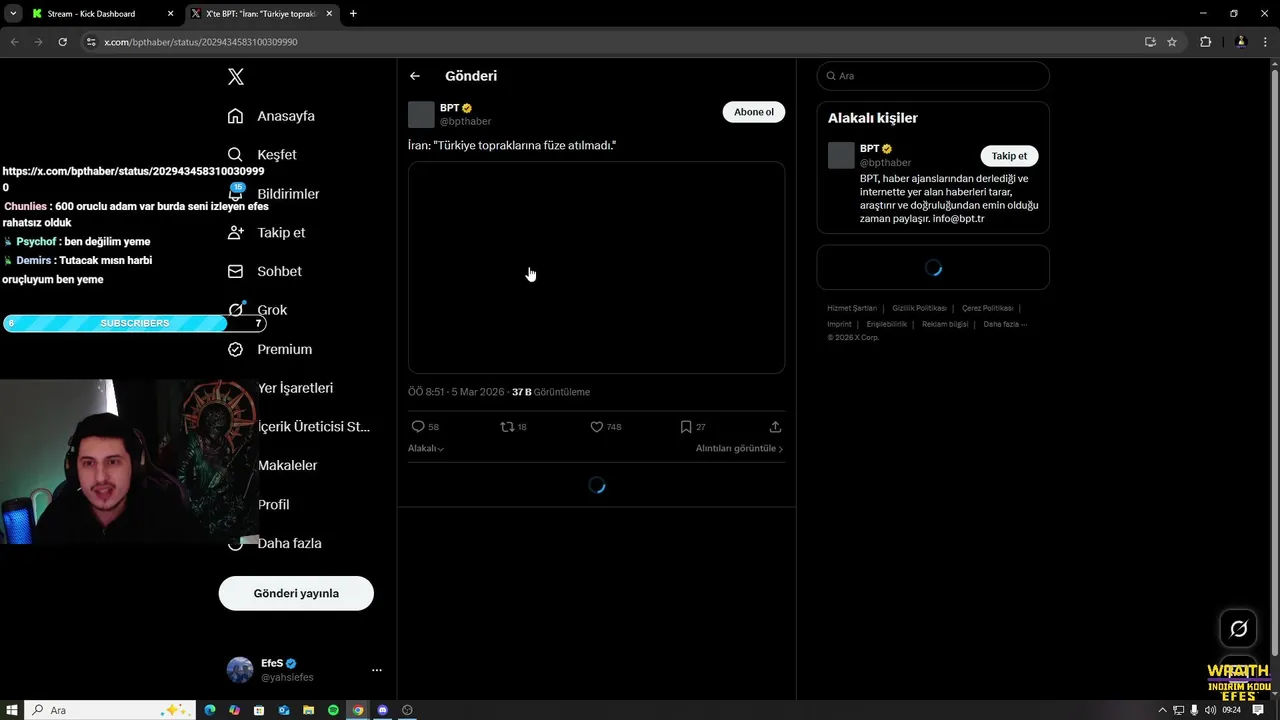Open Reklam bilgisi footer link
Viewport: 1280px width, 720px height.
point(945,324)
